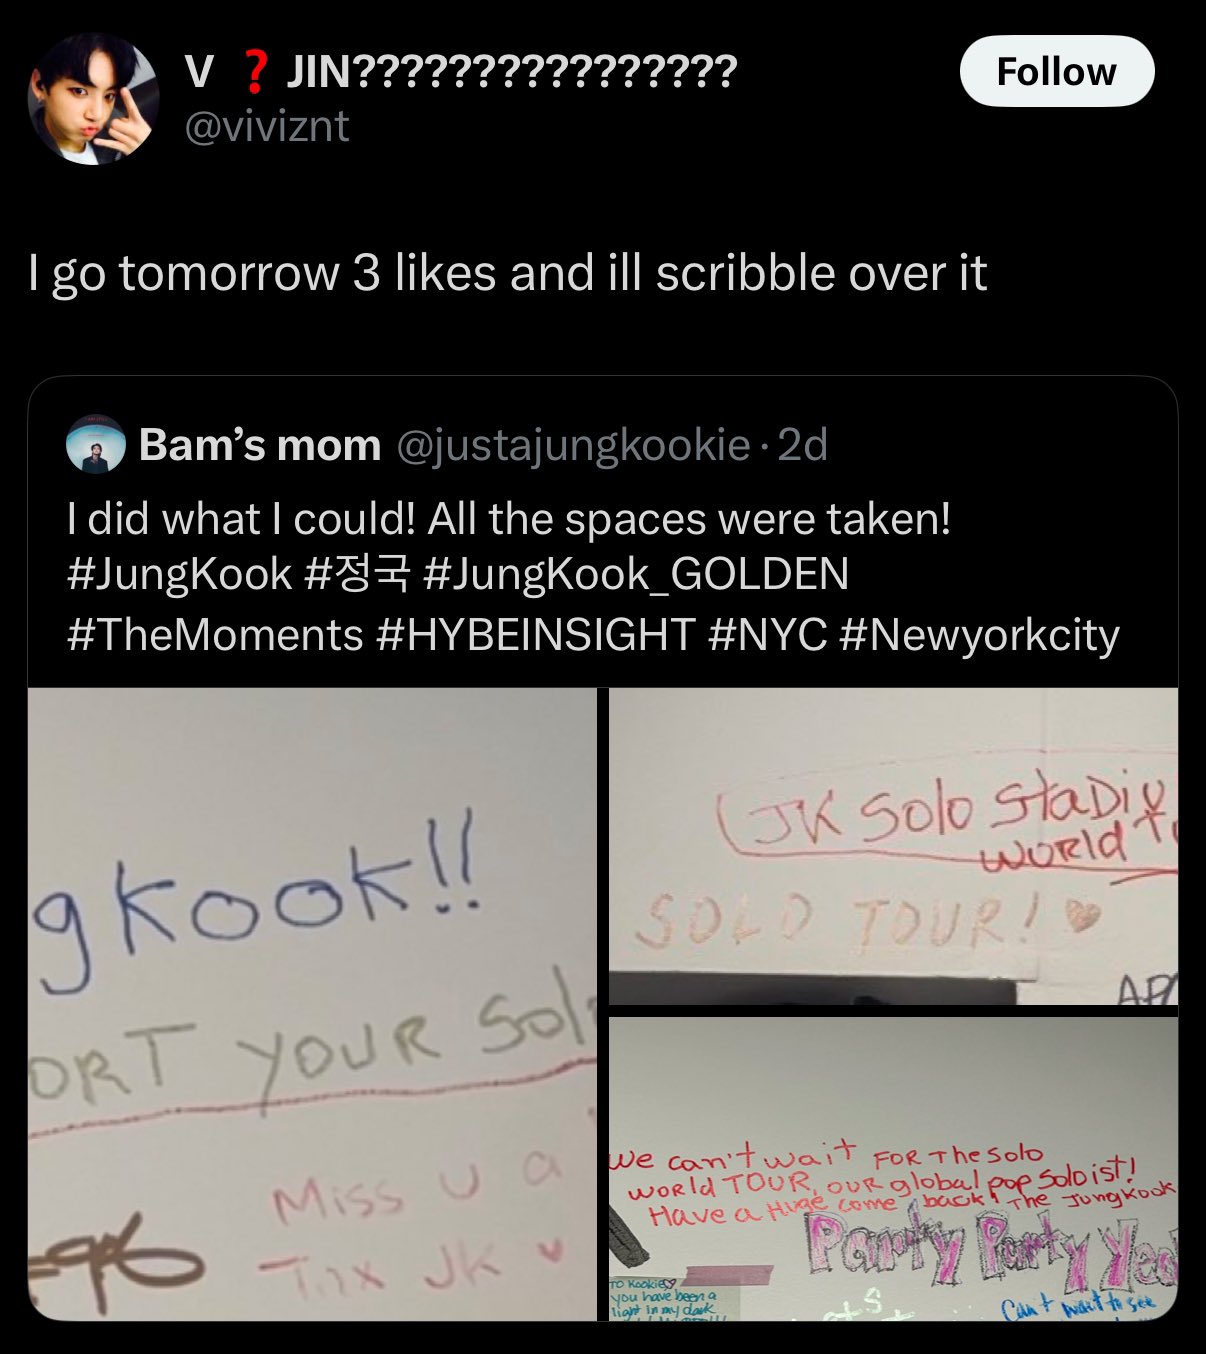Image resolution: width=1206 pixels, height=1354 pixels.
Task: Click the V JIN display name
Action: click(x=461, y=71)
